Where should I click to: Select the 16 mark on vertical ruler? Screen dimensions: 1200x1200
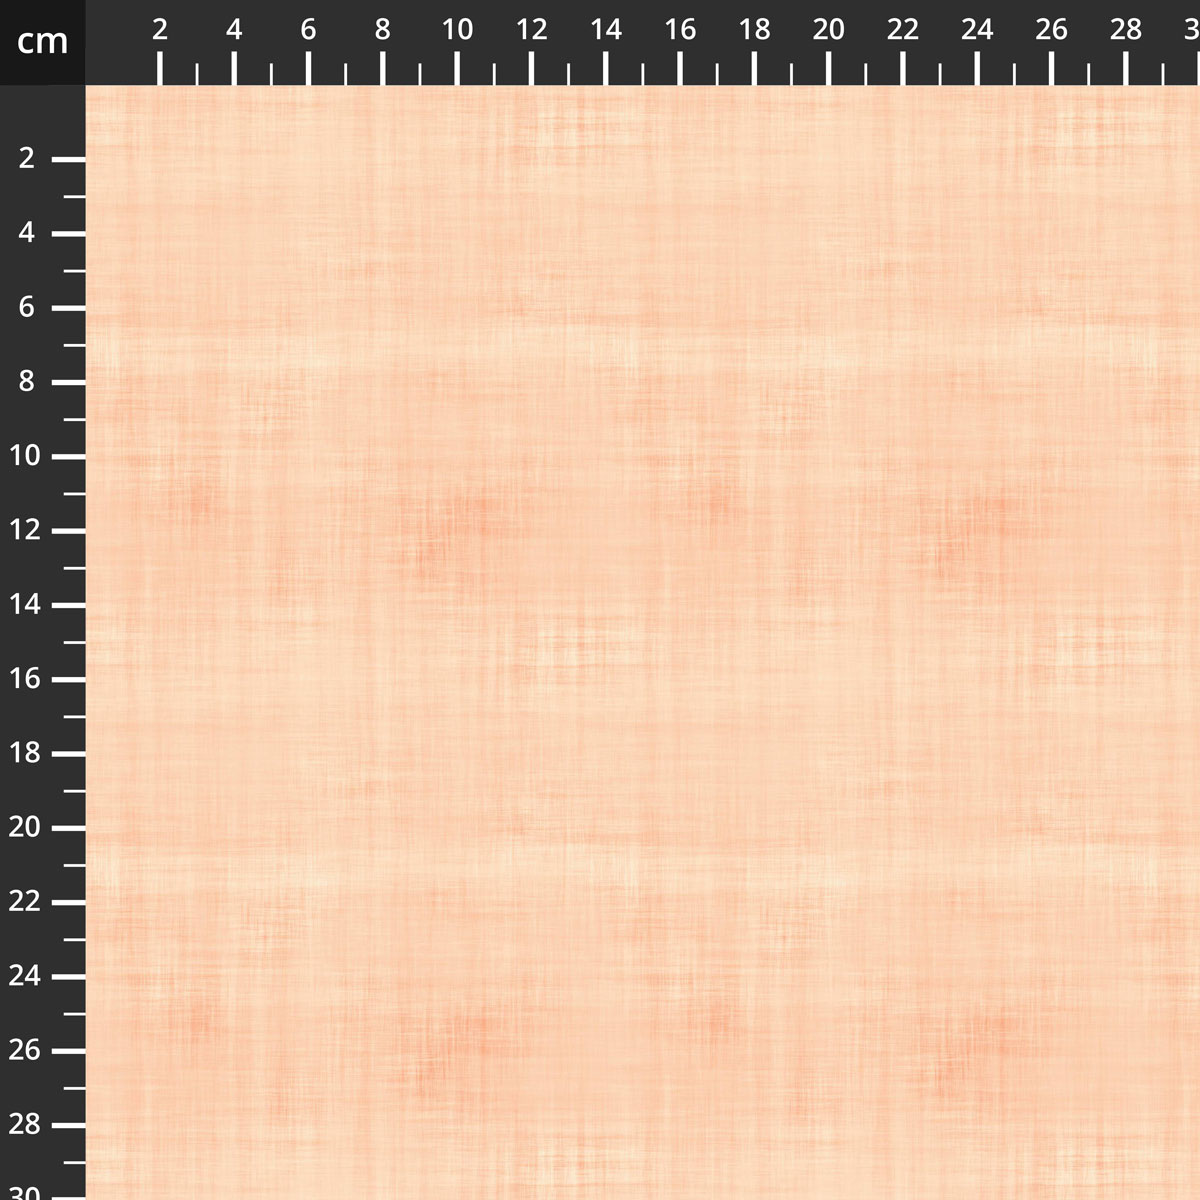pyautogui.click(x=24, y=679)
